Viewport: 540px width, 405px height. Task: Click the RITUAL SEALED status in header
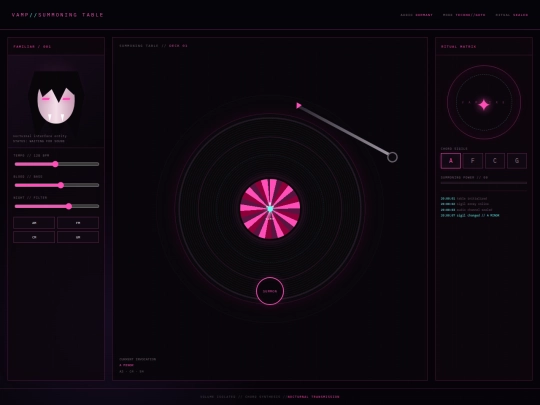pos(512,15)
